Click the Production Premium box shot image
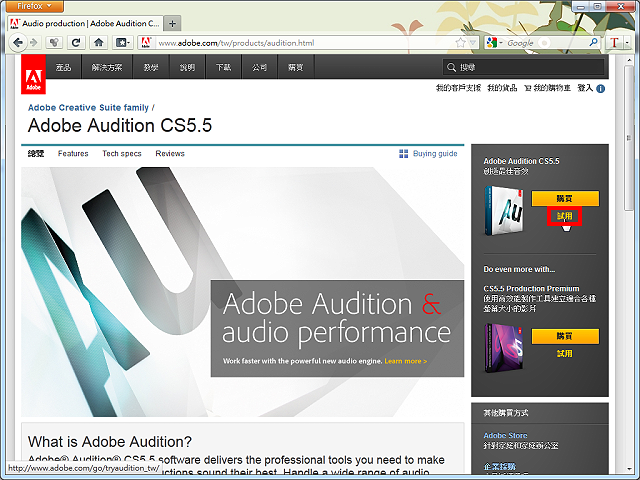The width and height of the screenshot is (640, 480). [x=504, y=348]
